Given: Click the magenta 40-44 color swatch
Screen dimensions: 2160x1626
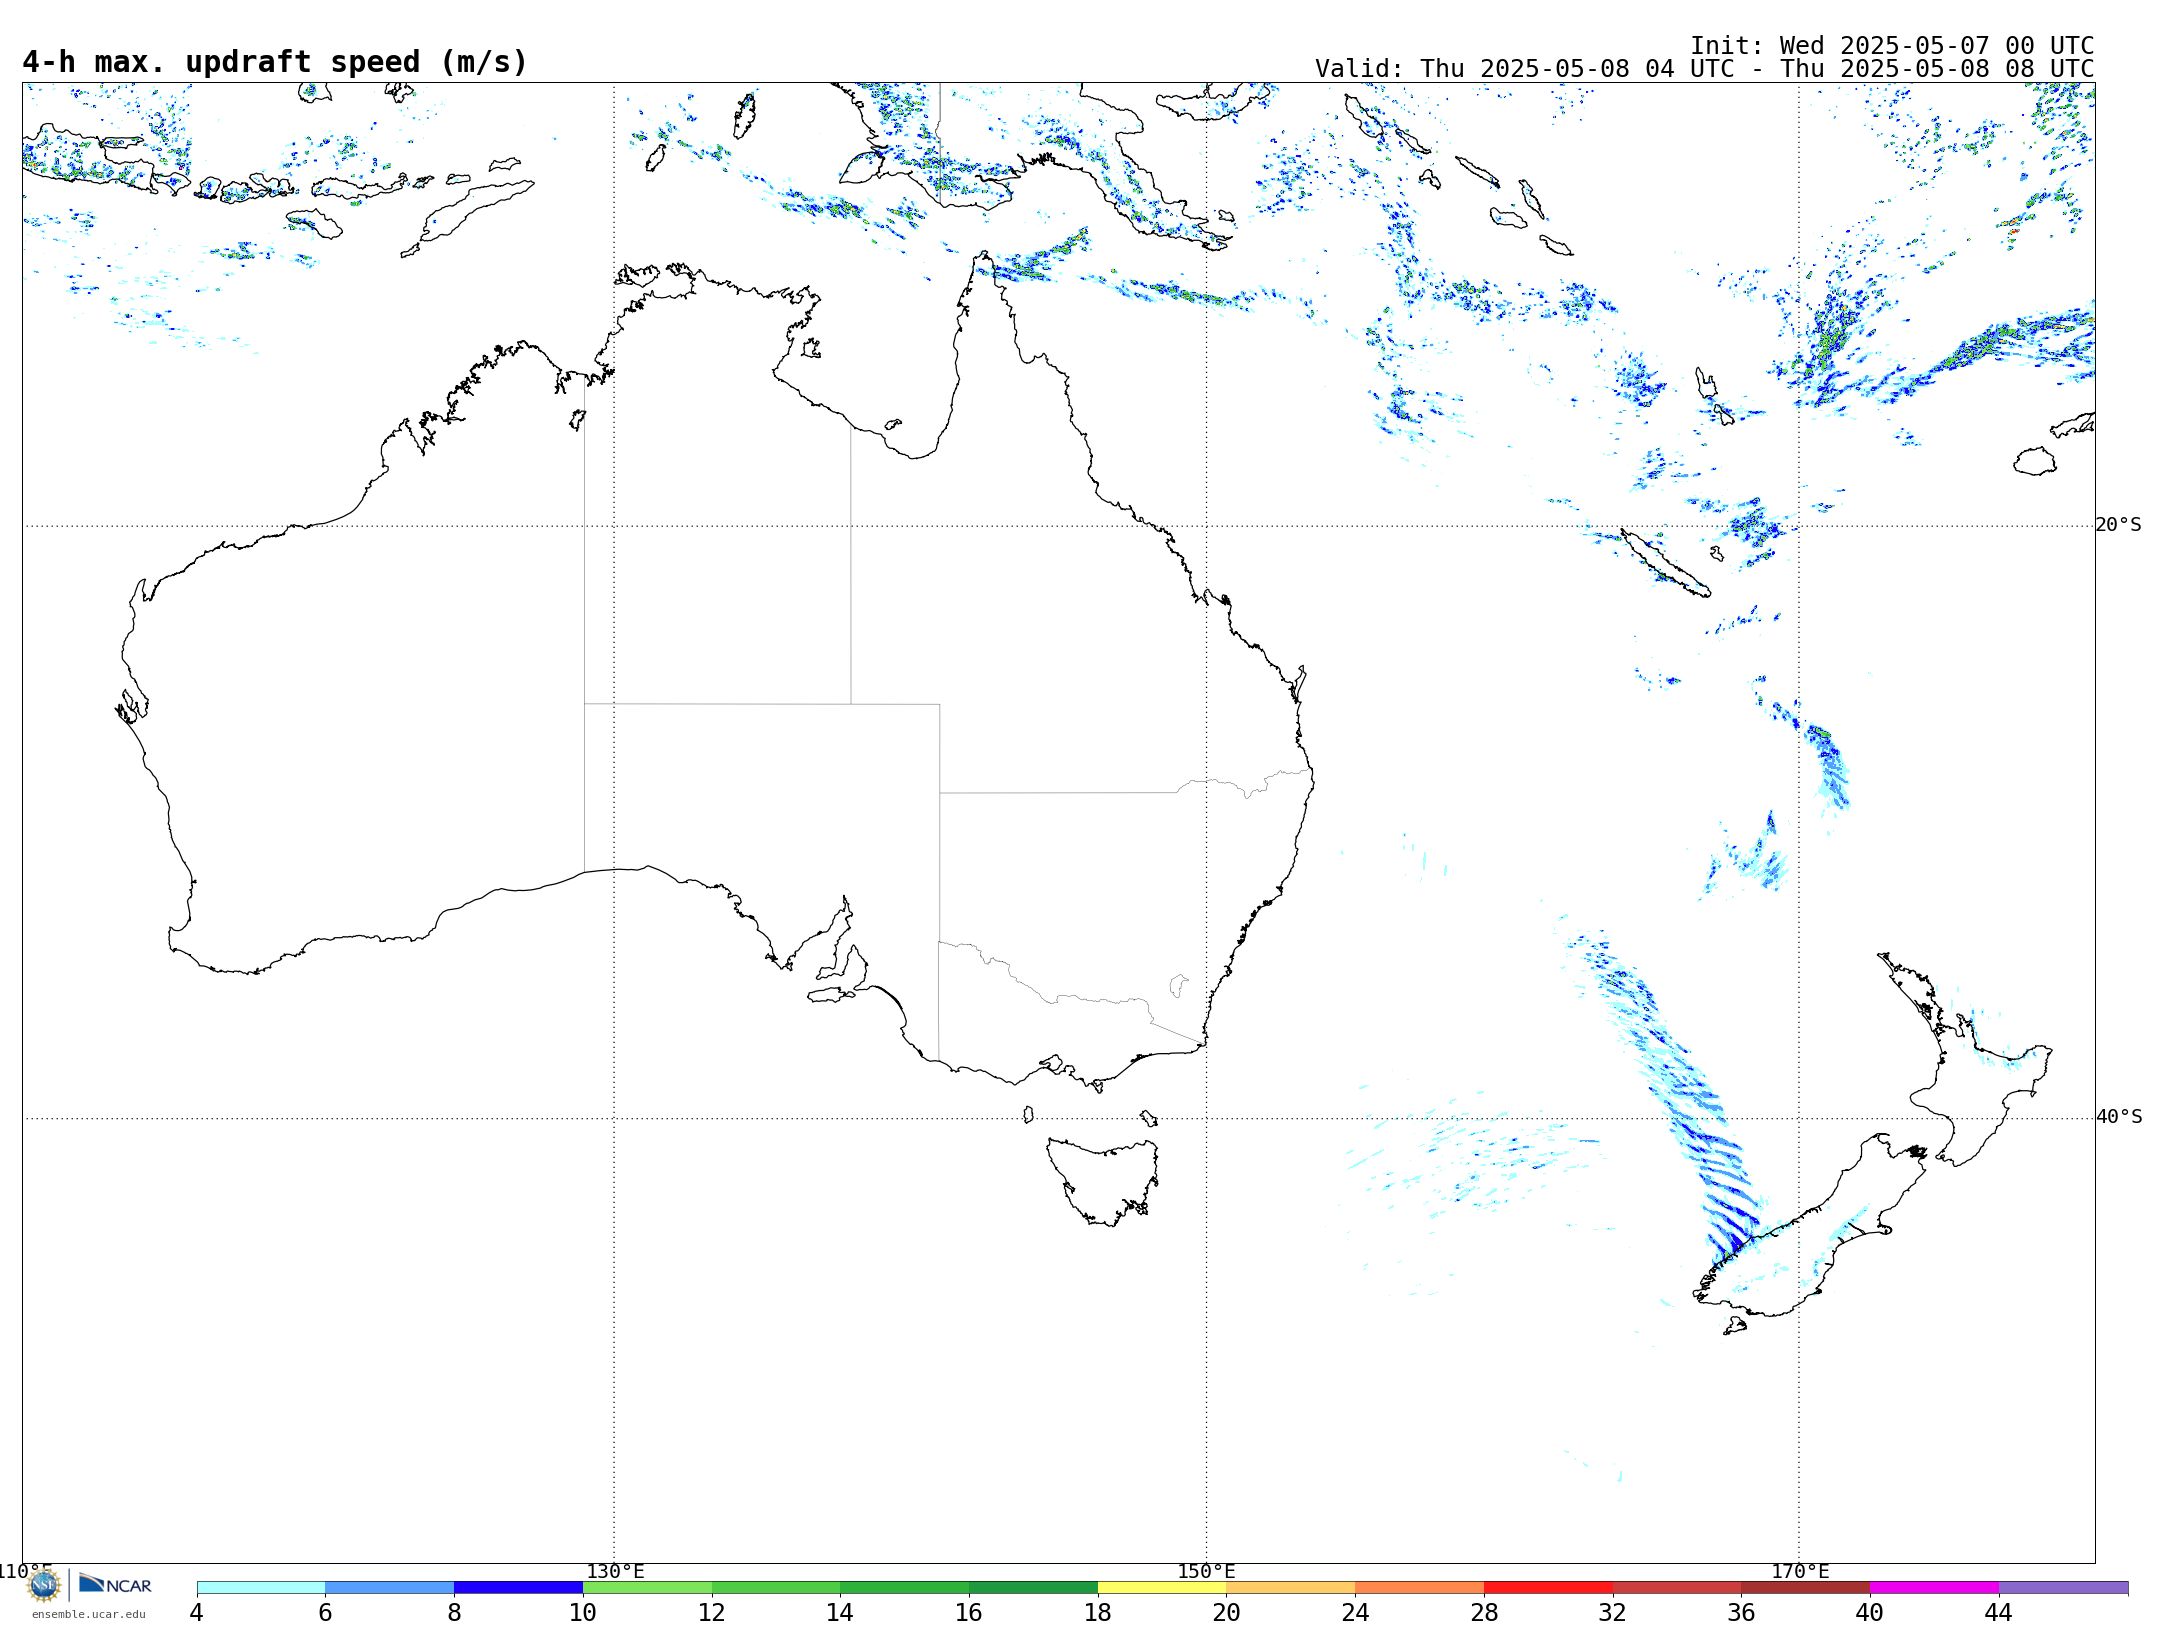Looking at the screenshot, I should coord(1934,1587).
